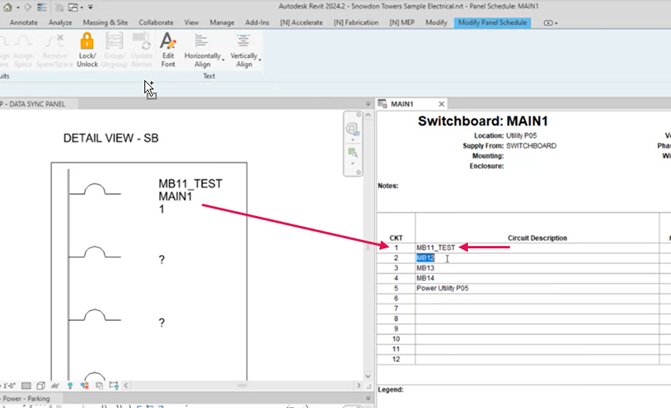Click left arrow of horizontal scrollbar

[x=126, y=385]
